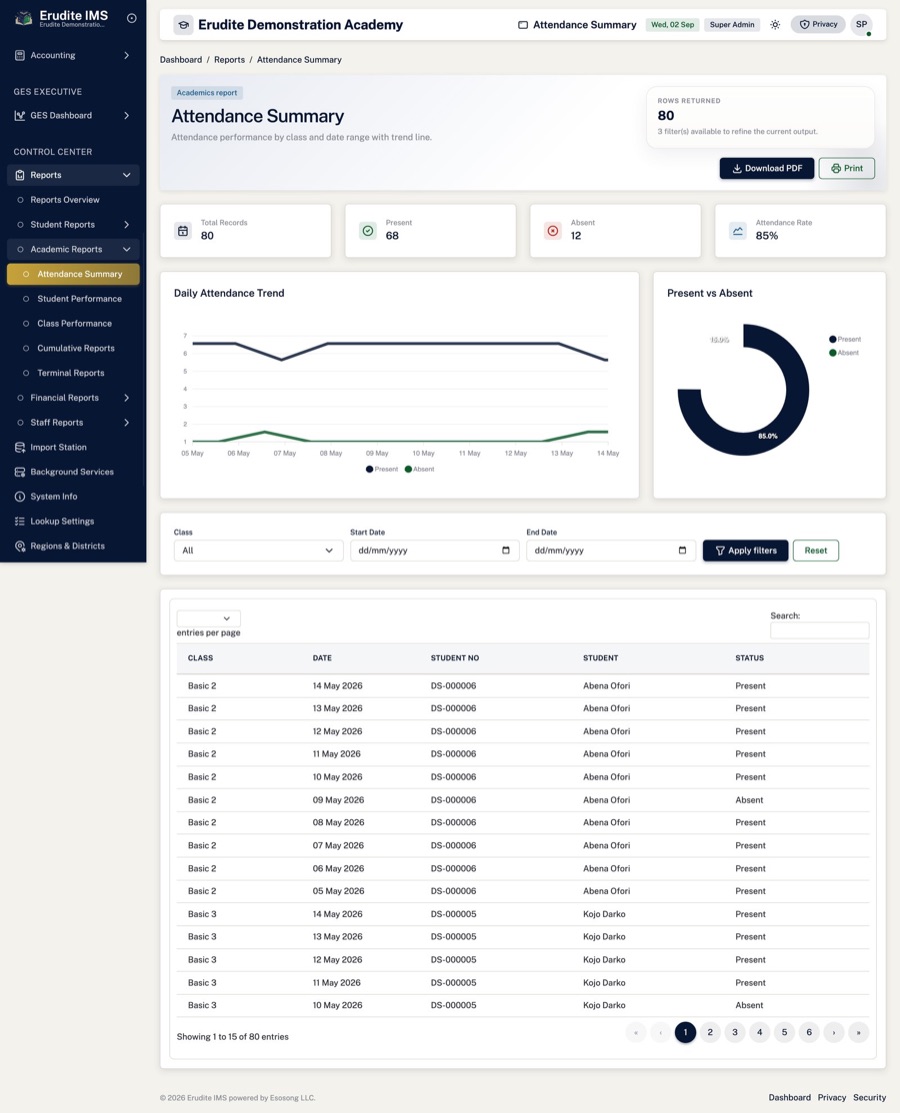Image resolution: width=900 pixels, height=1113 pixels.
Task: Collapse sidebar using circle icon beside Erudite IMS
Action: tap(131, 18)
